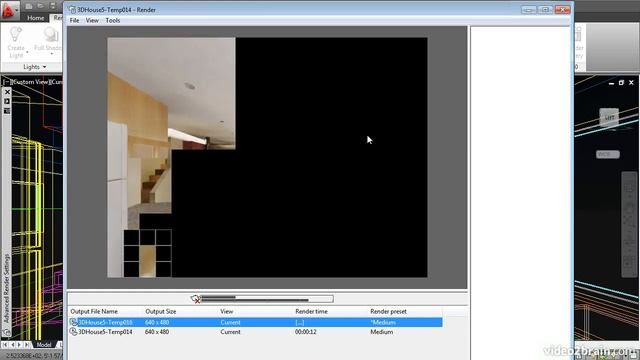Click the Create Light bulb icon

tap(16, 34)
